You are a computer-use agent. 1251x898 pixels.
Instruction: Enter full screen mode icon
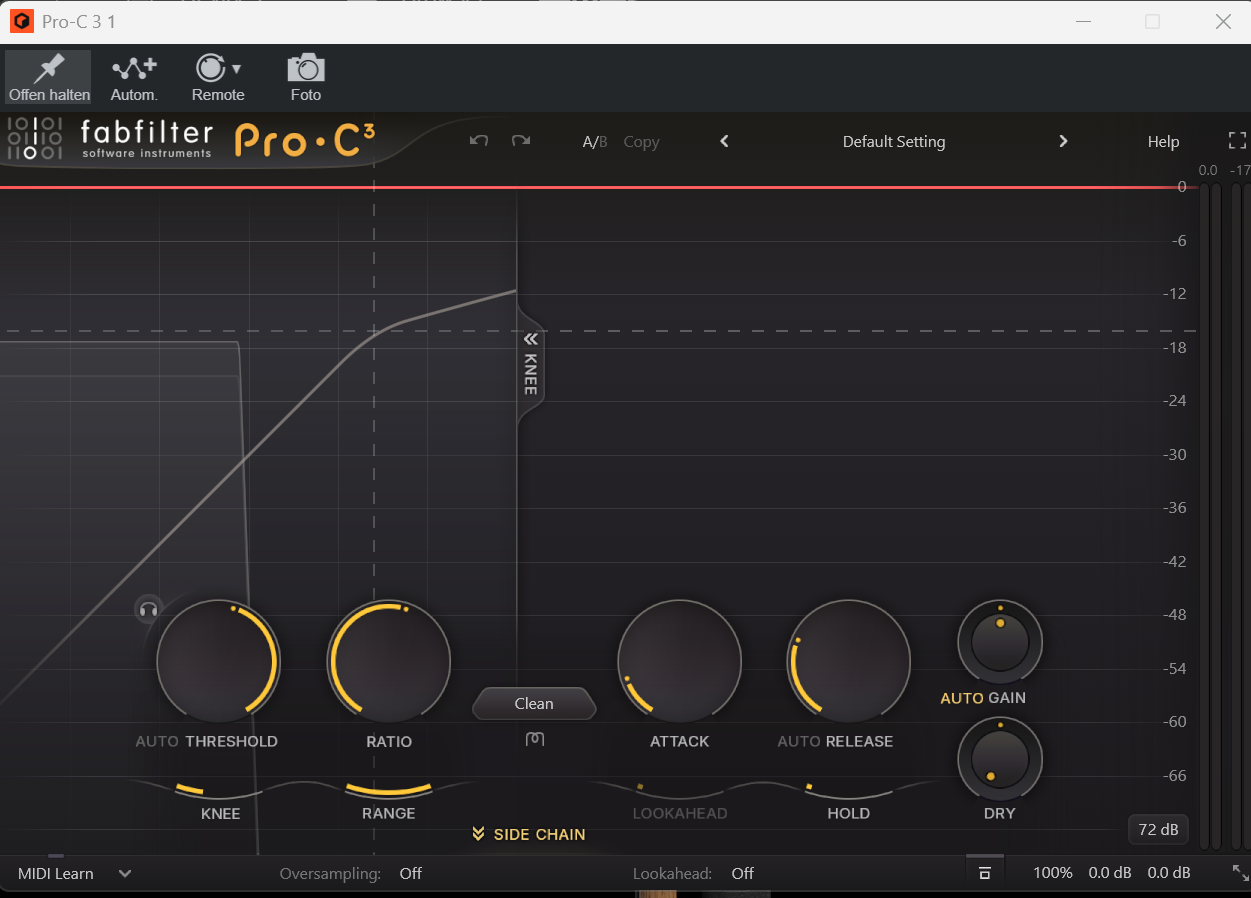coord(1237,141)
